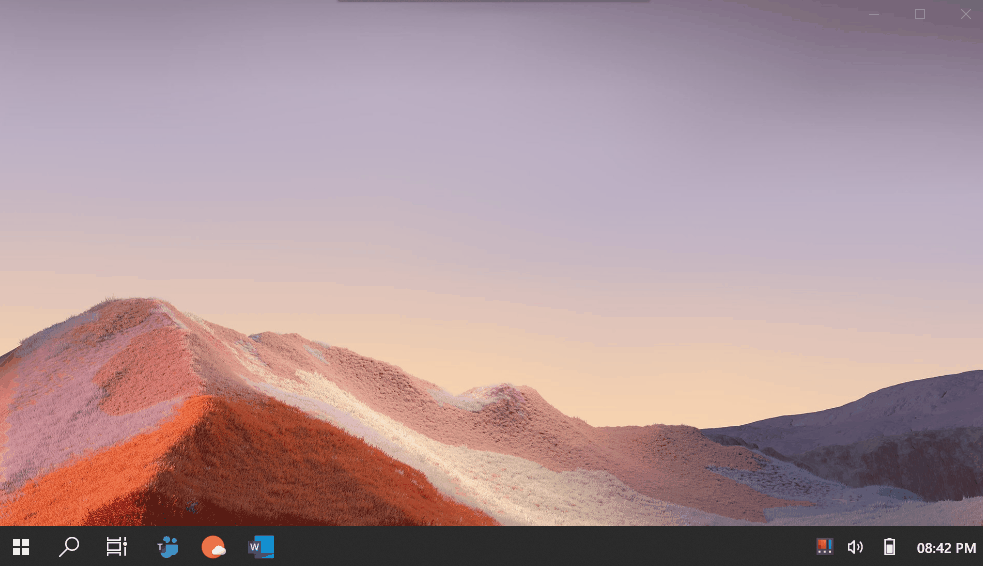Open taskbar search magnifier
983x566 pixels.
coord(68,547)
